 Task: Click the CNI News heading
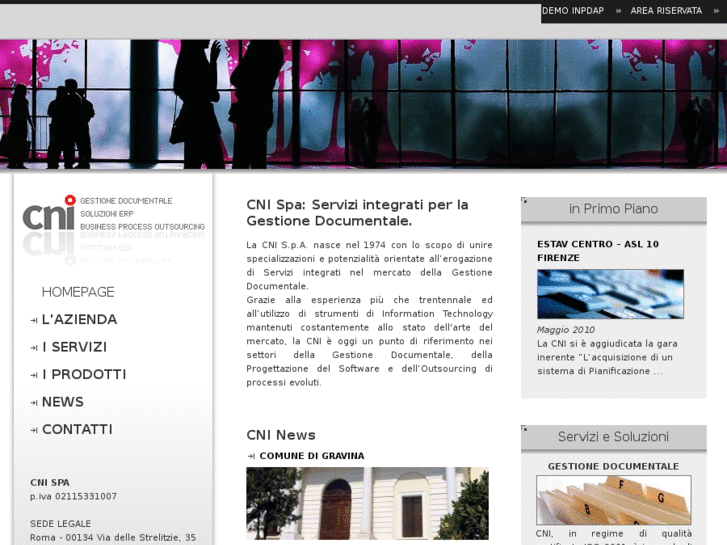281,435
